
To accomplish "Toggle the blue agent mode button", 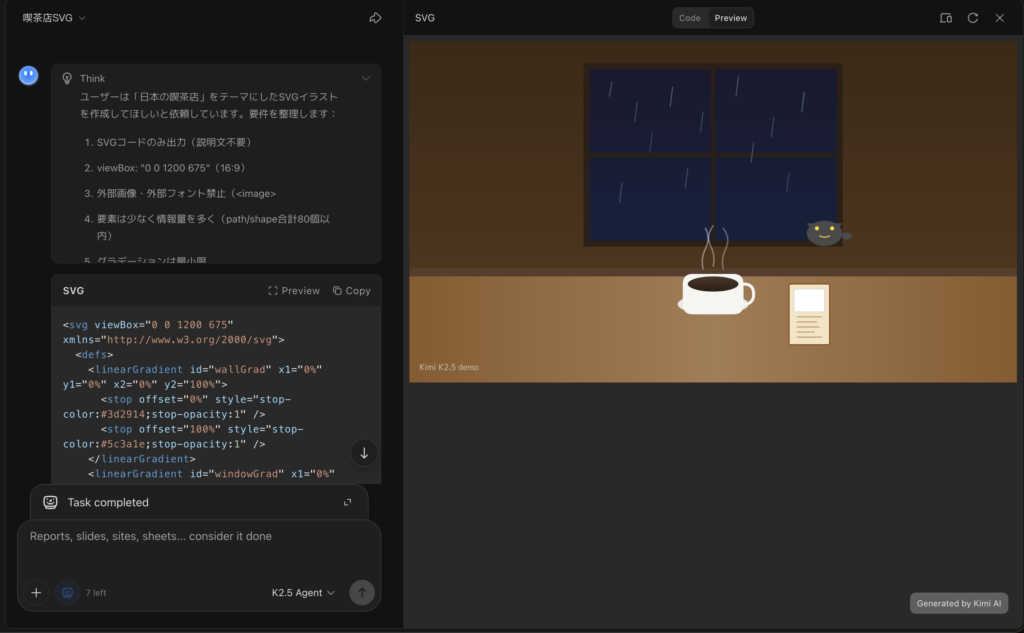I will point(67,593).
